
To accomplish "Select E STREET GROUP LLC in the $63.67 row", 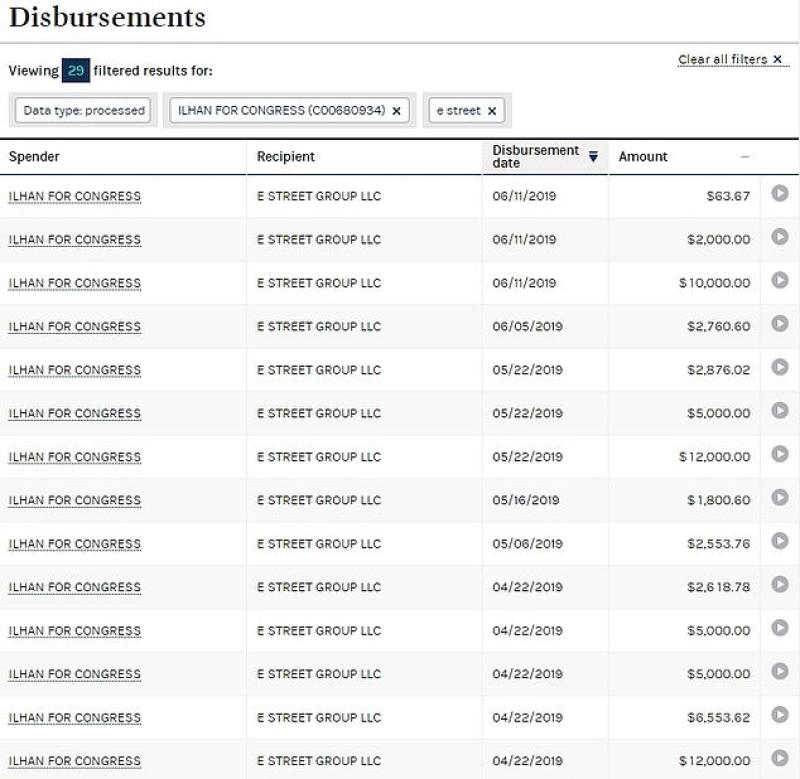I will pyautogui.click(x=319, y=196).
